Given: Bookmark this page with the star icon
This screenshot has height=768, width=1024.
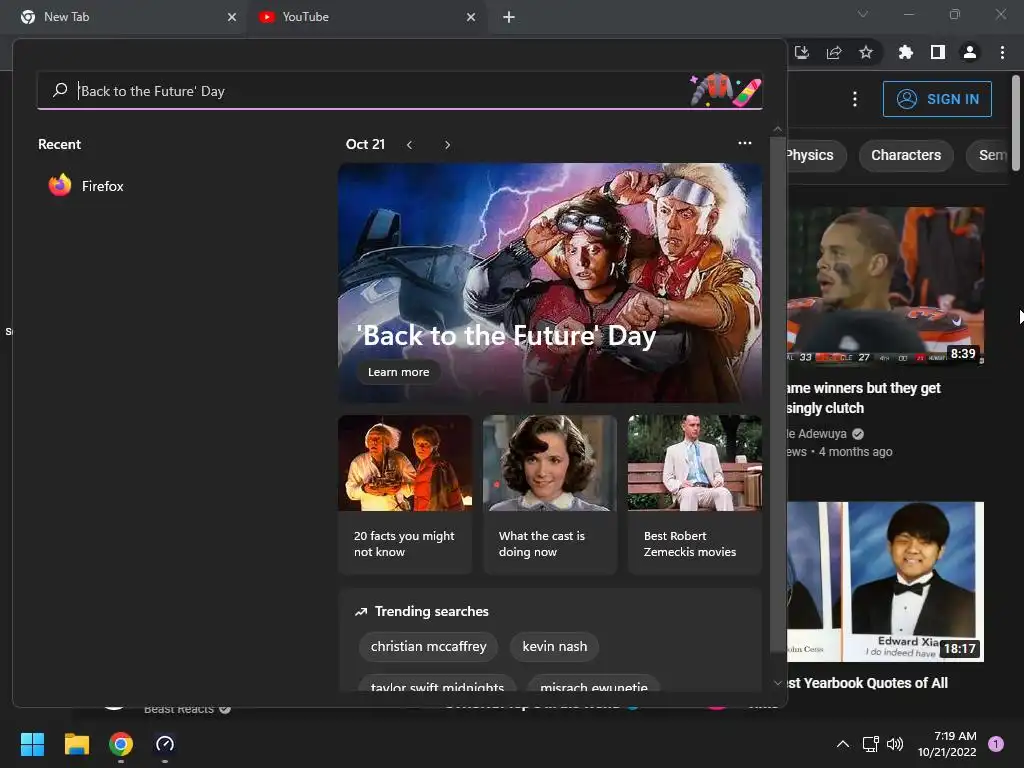Looking at the screenshot, I should (866, 52).
